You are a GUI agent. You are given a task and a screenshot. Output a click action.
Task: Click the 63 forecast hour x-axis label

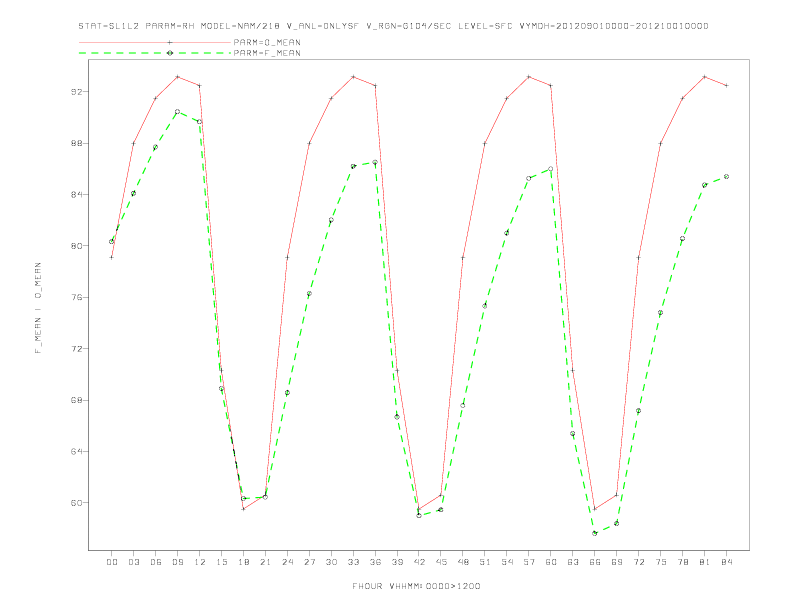573,562
